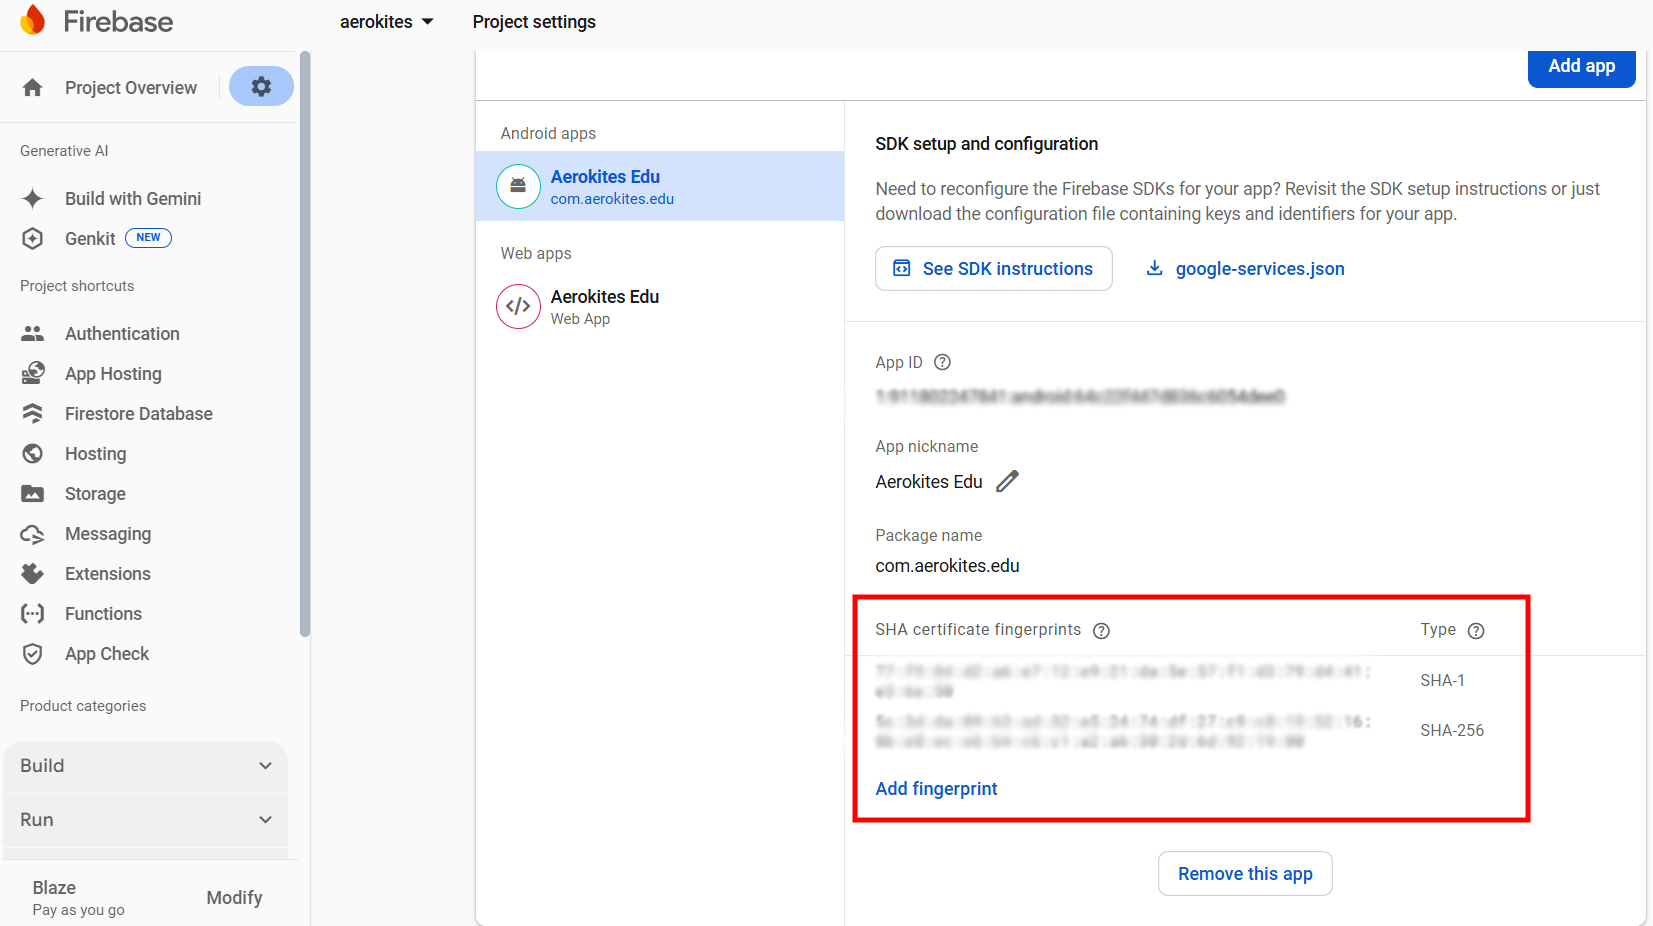The width and height of the screenshot is (1653, 926).
Task: Click the App Hosting icon
Action: tap(33, 373)
